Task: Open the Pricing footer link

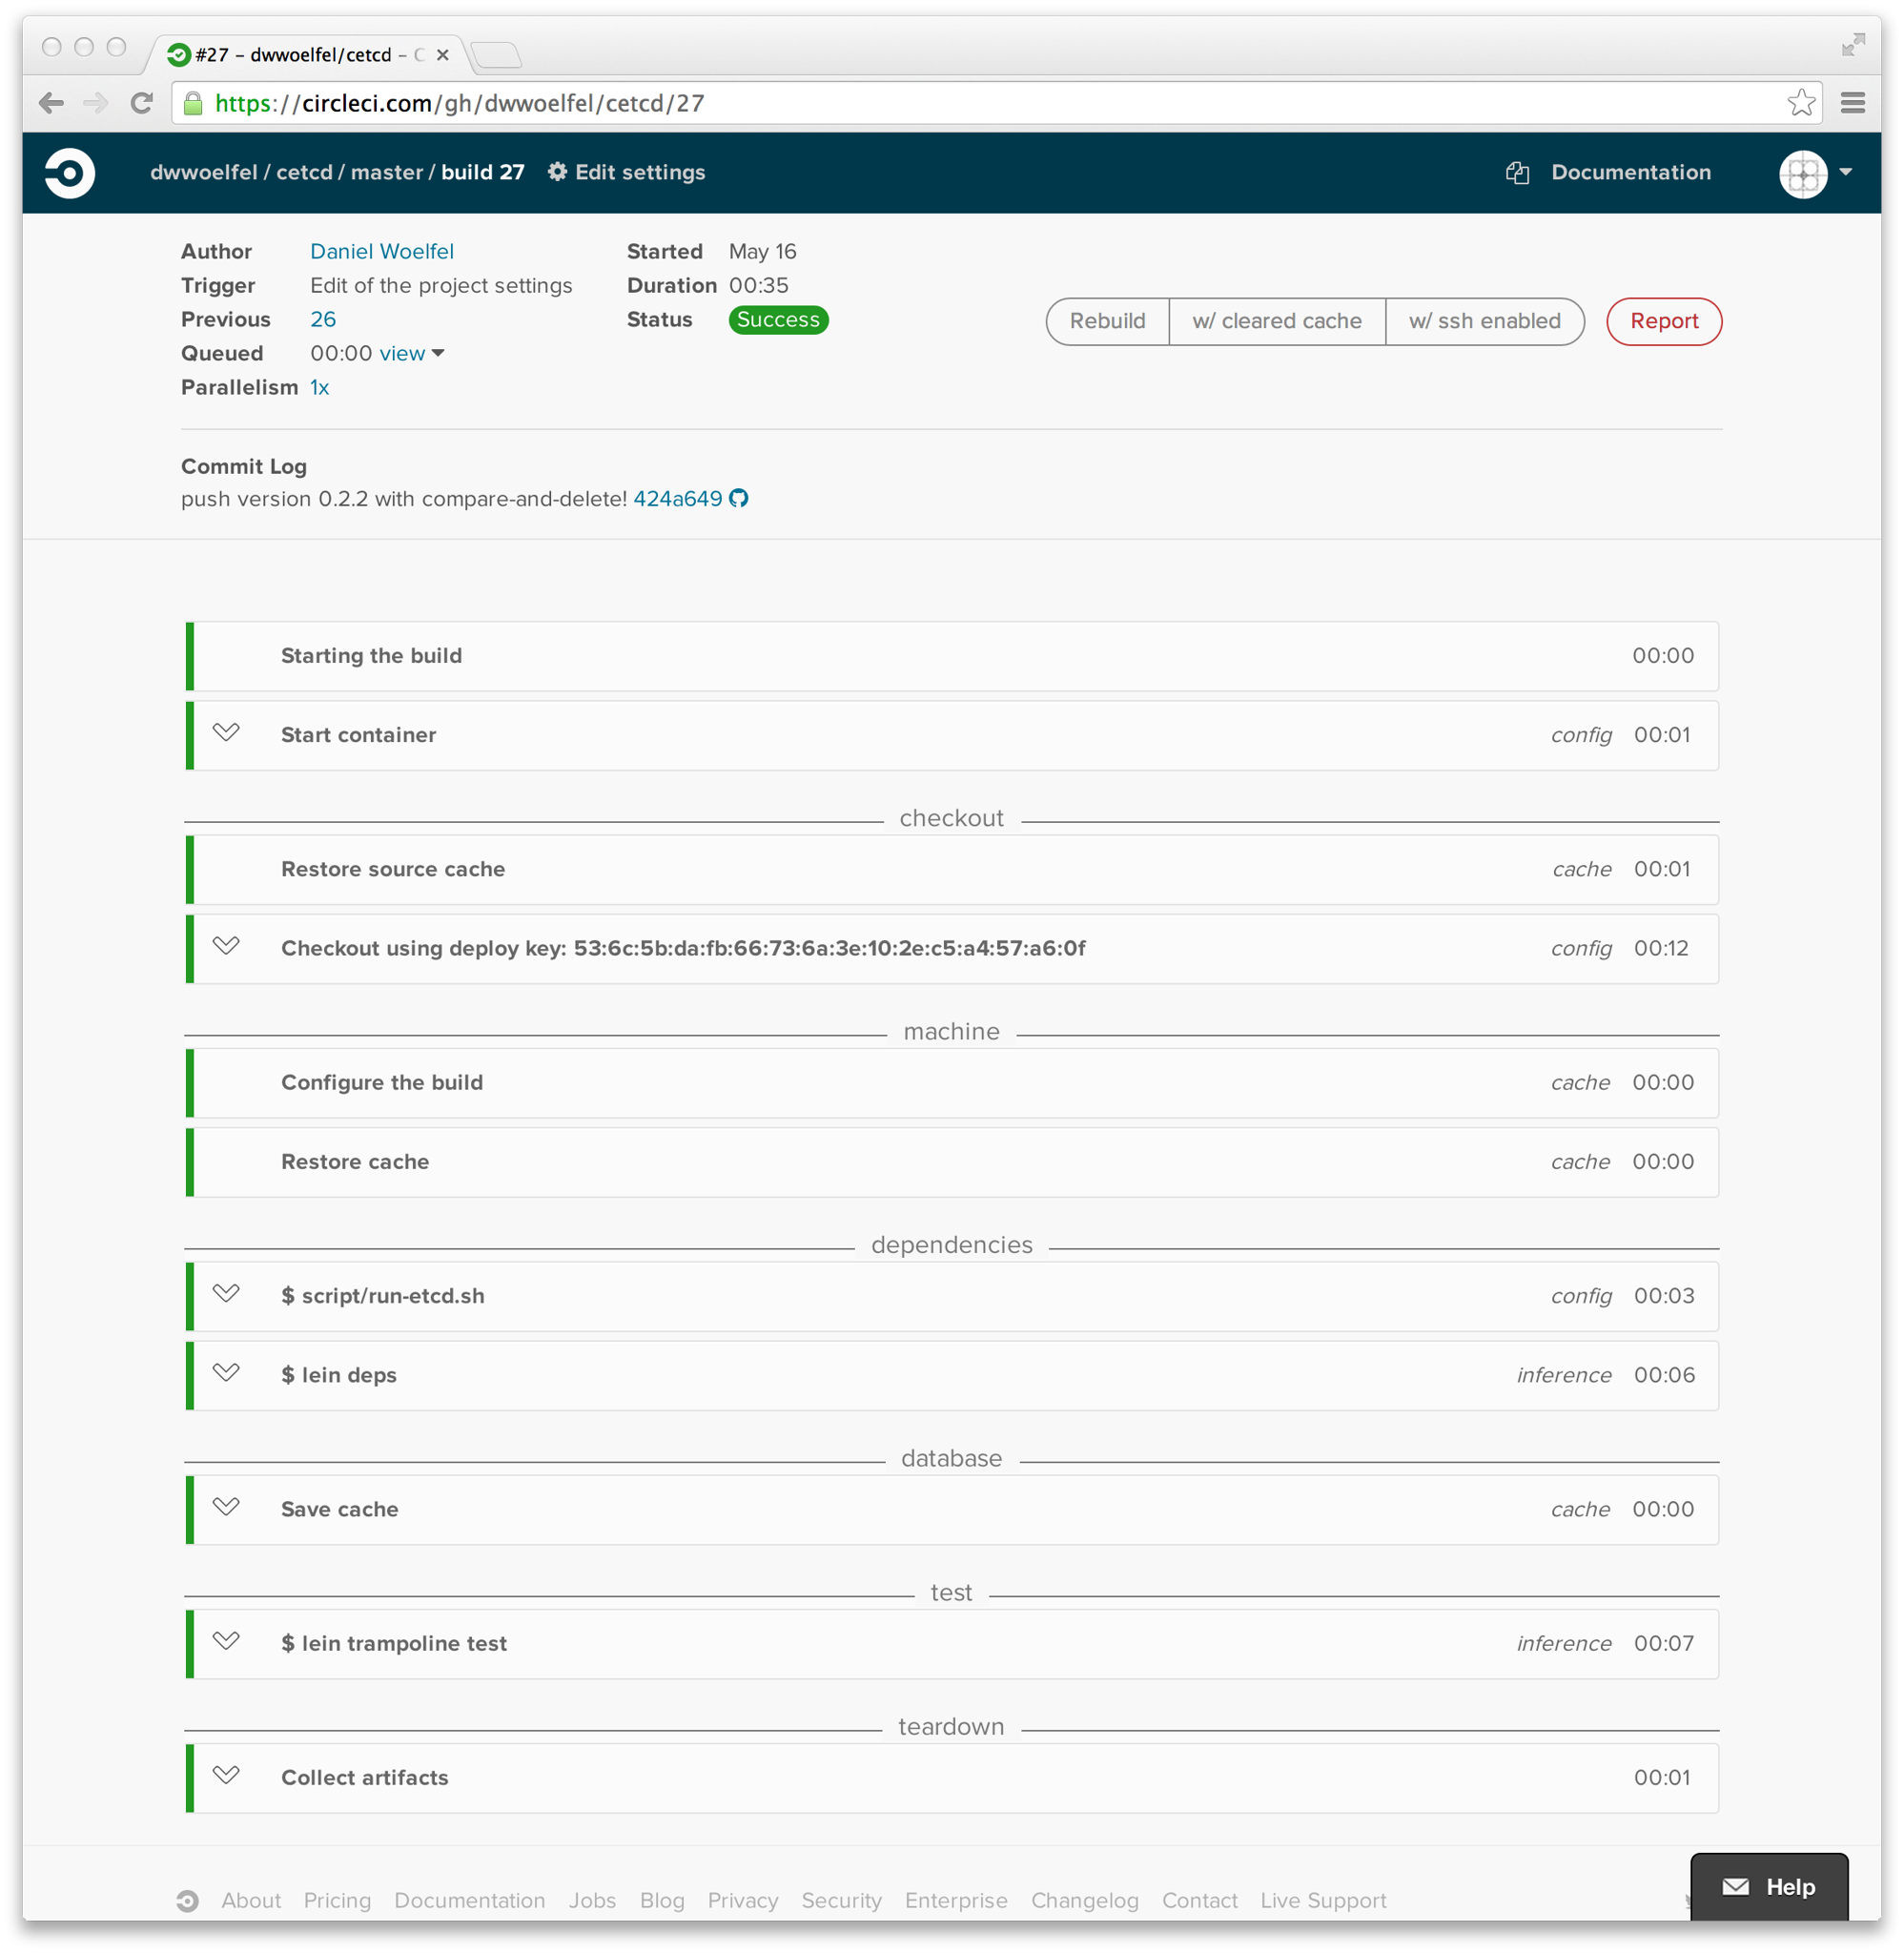Action: [337, 1900]
